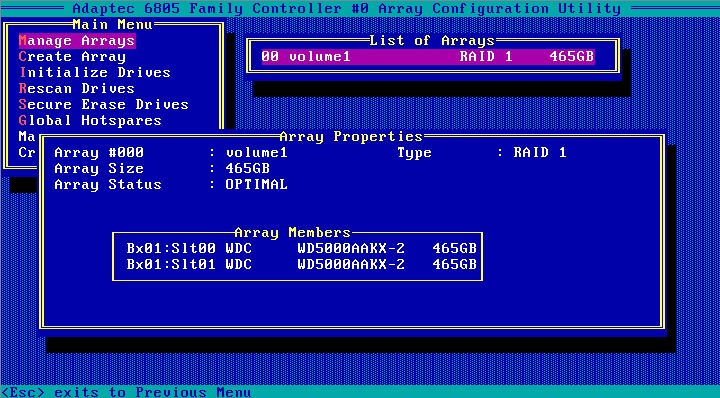The height and width of the screenshot is (398, 720).
Task: Select Manage Arrays in Main Menu
Action: click(77, 41)
